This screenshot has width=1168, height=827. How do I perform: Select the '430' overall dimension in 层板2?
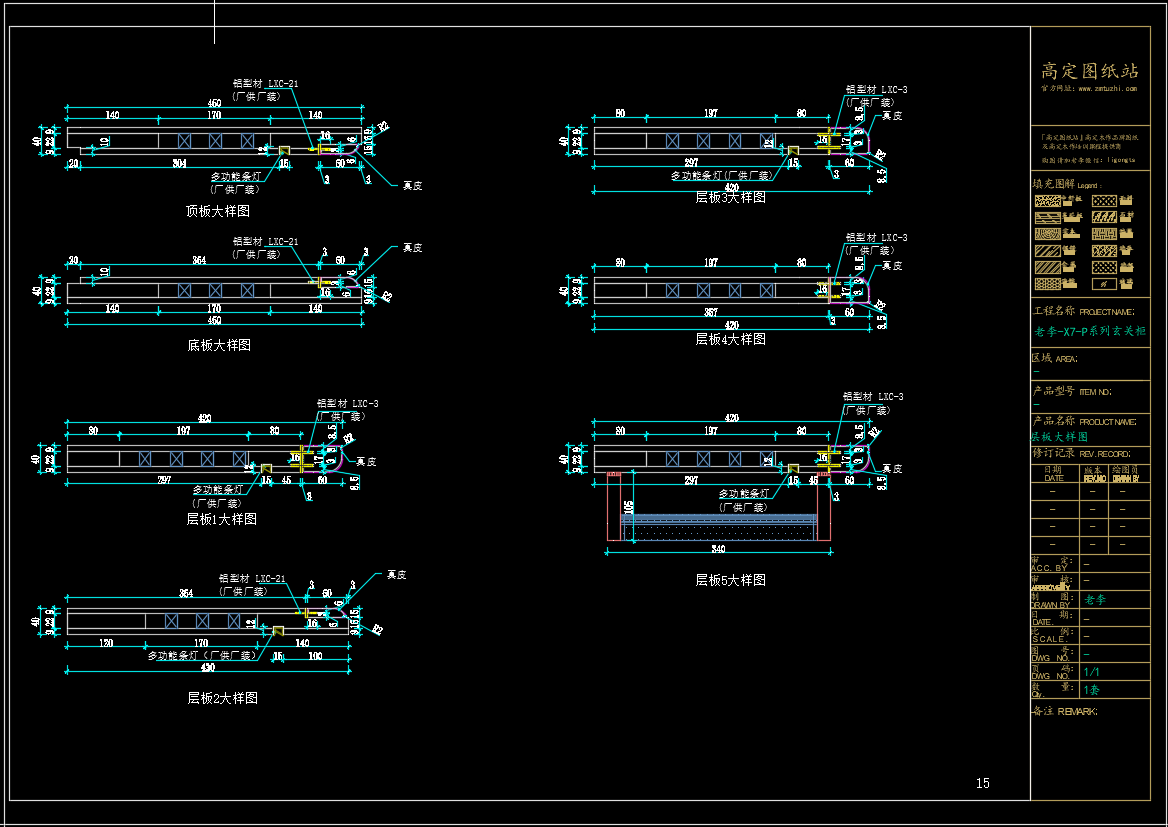coord(208,667)
